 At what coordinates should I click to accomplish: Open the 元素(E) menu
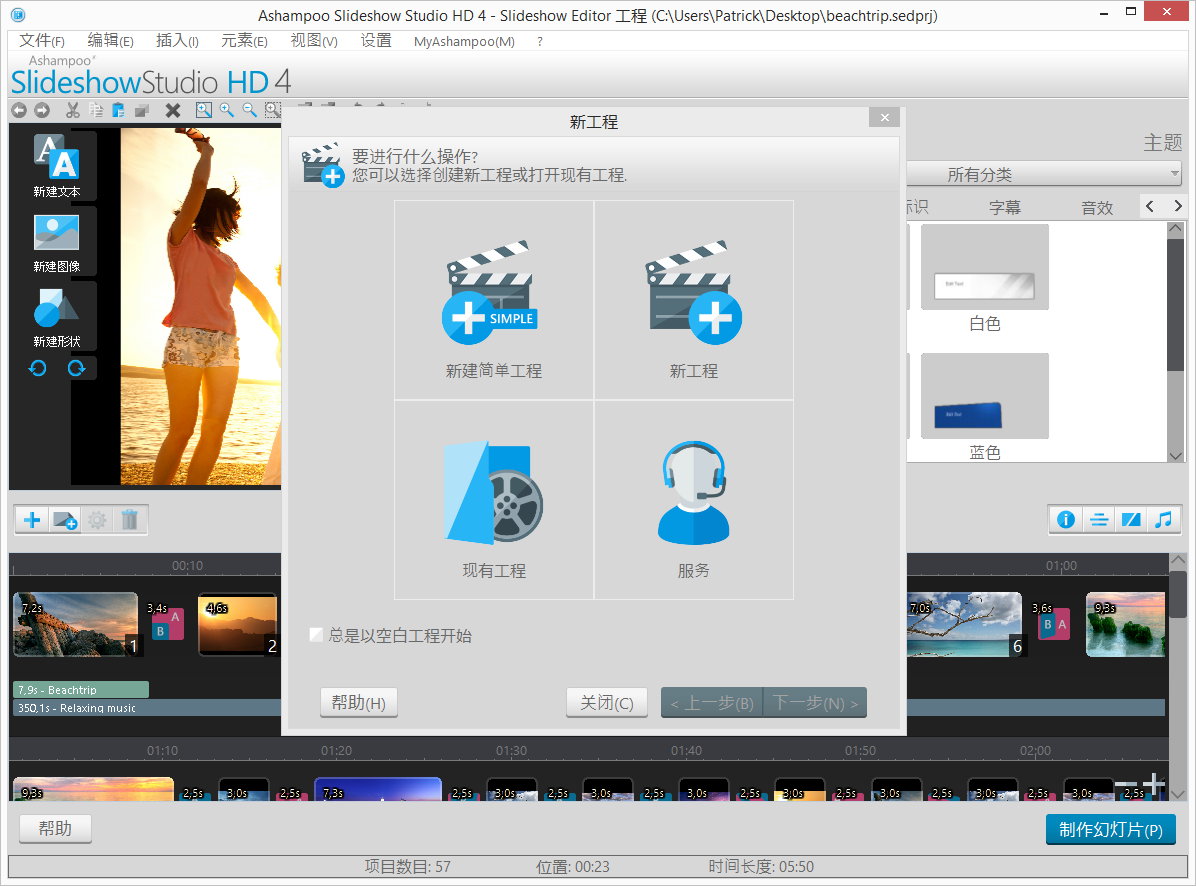click(x=244, y=41)
